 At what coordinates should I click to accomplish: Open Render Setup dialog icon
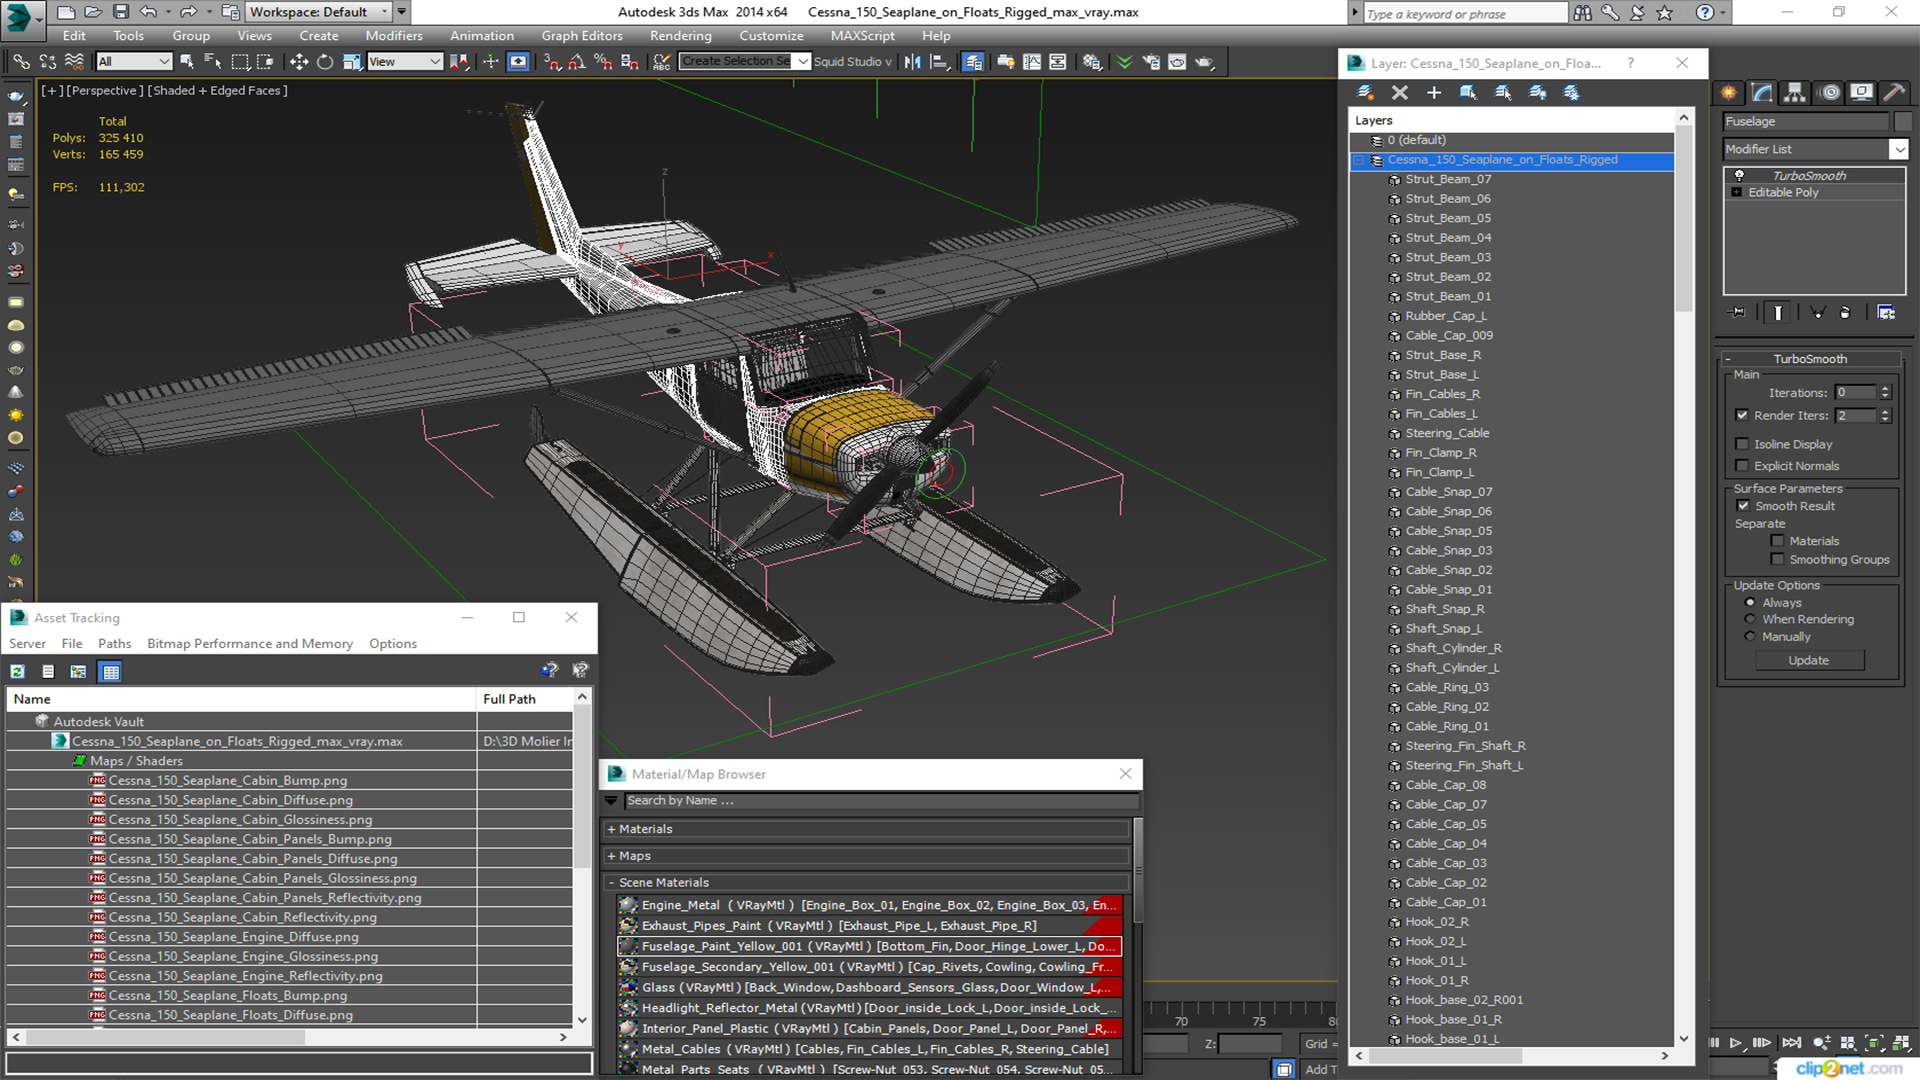coord(1151,62)
